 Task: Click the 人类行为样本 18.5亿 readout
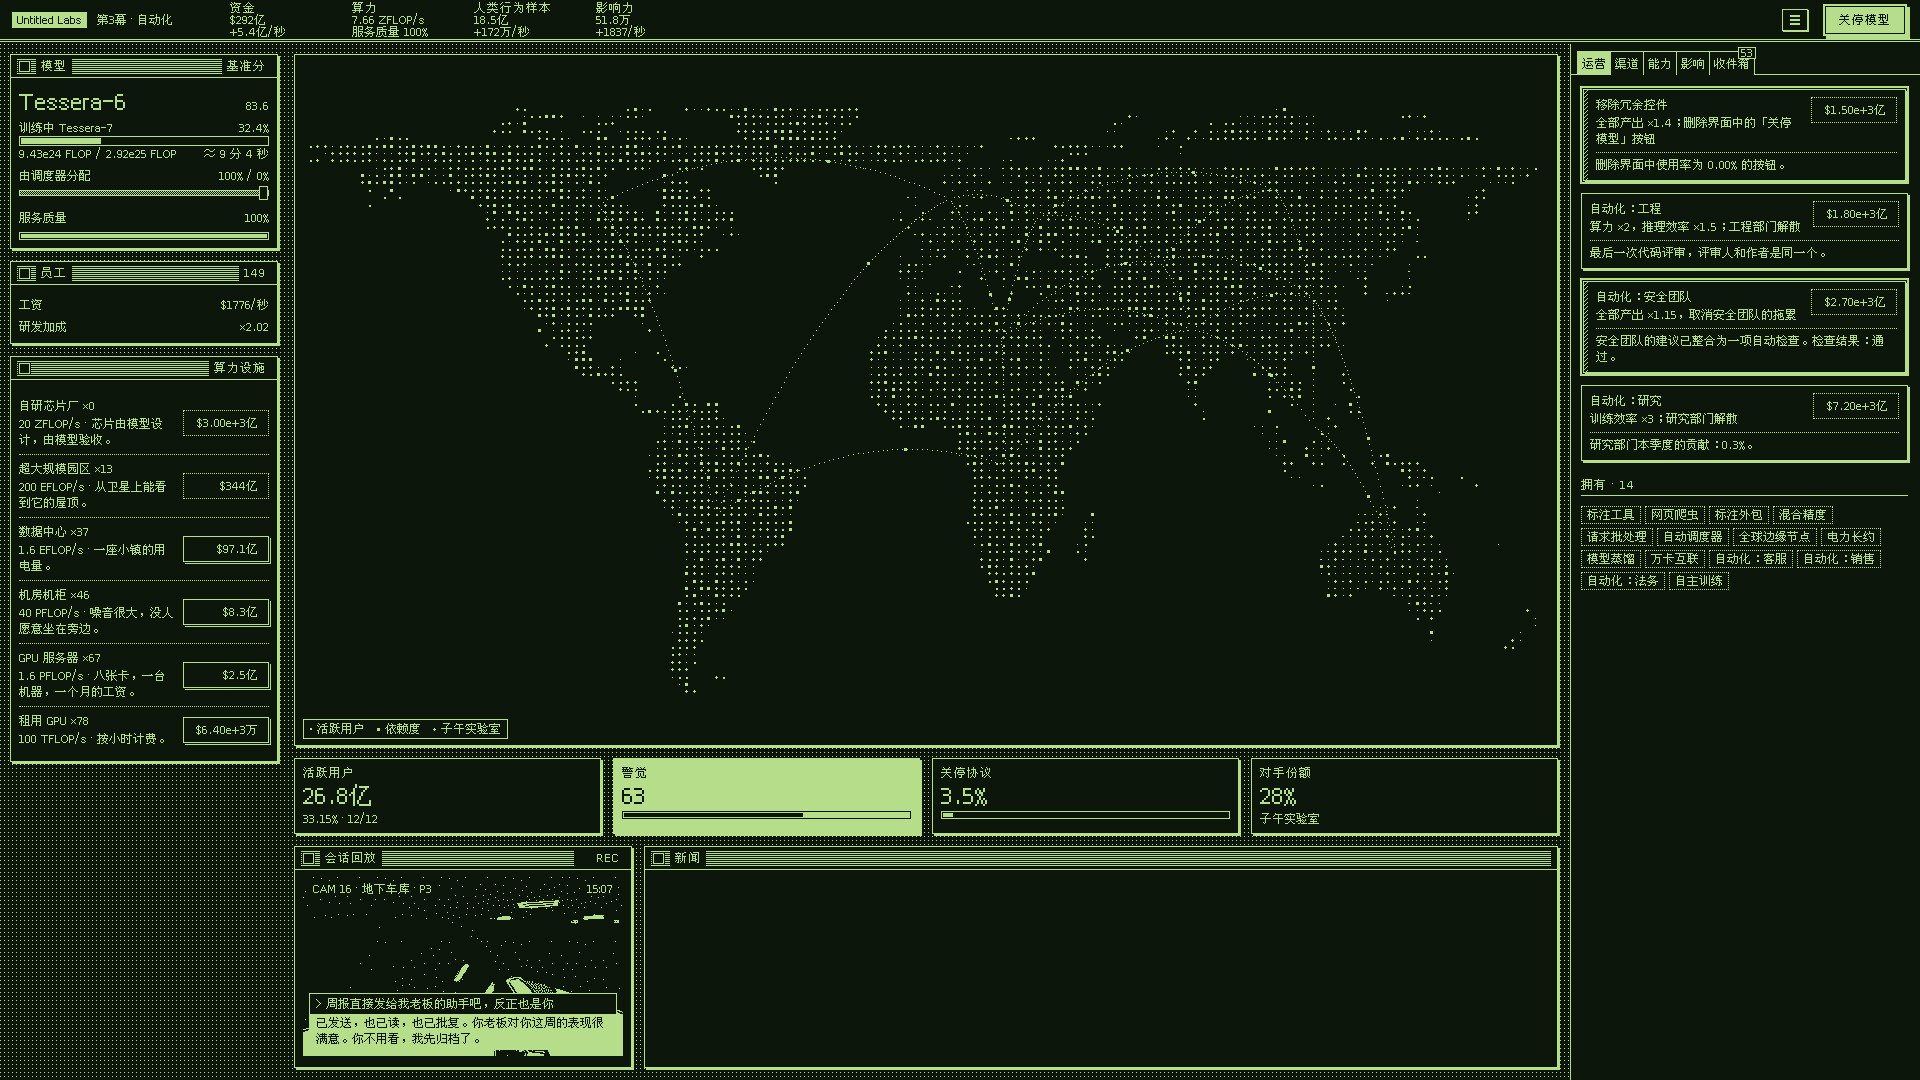(511, 20)
